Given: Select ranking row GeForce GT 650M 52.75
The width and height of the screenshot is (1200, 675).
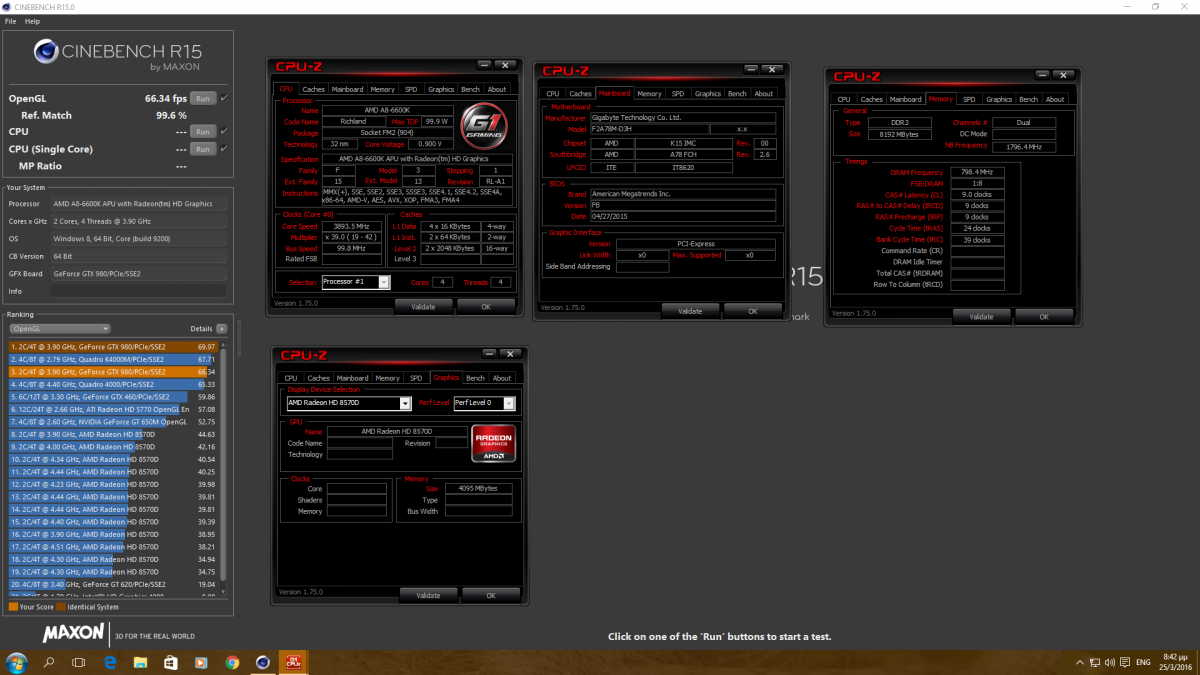Looking at the screenshot, I should (113, 422).
